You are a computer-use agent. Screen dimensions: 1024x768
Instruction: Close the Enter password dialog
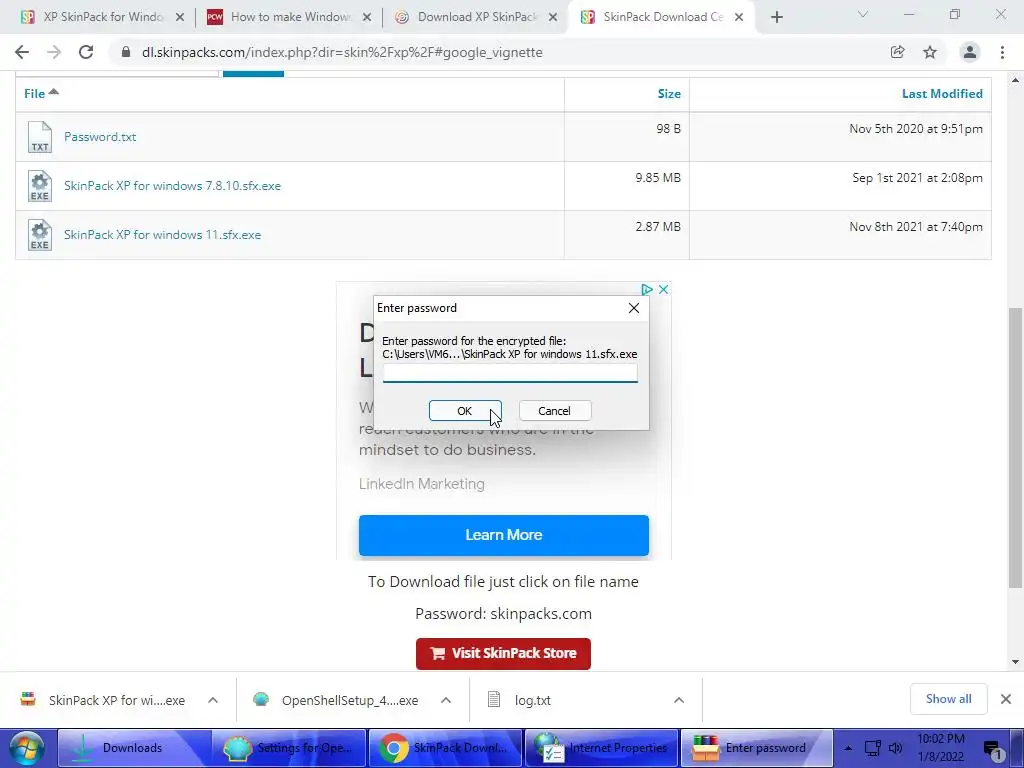pos(633,308)
